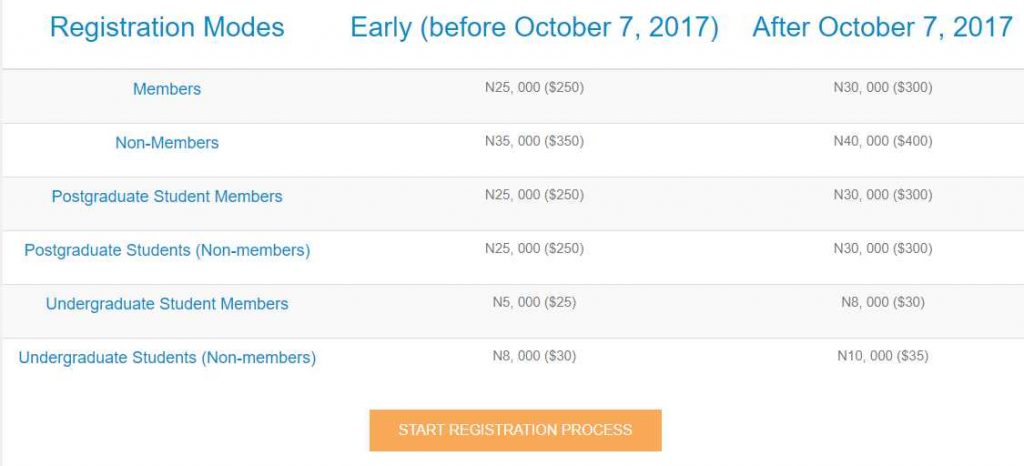Click the After October 7, 2017 heading
Viewport: 1024px width, 466px height.
coord(882,27)
